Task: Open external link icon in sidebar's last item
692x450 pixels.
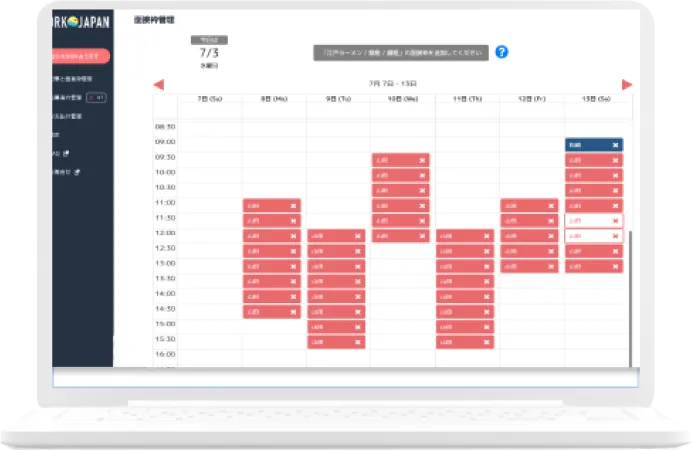Action: point(77,171)
